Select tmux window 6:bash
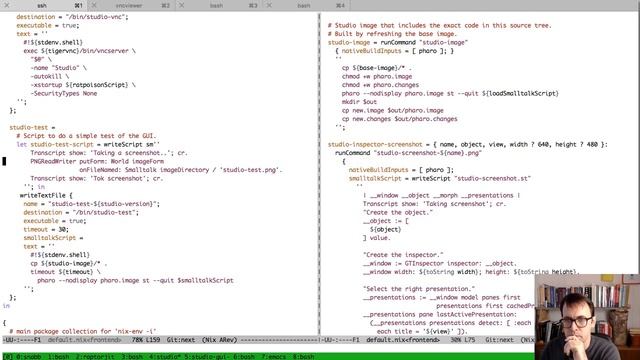 click(244, 356)
